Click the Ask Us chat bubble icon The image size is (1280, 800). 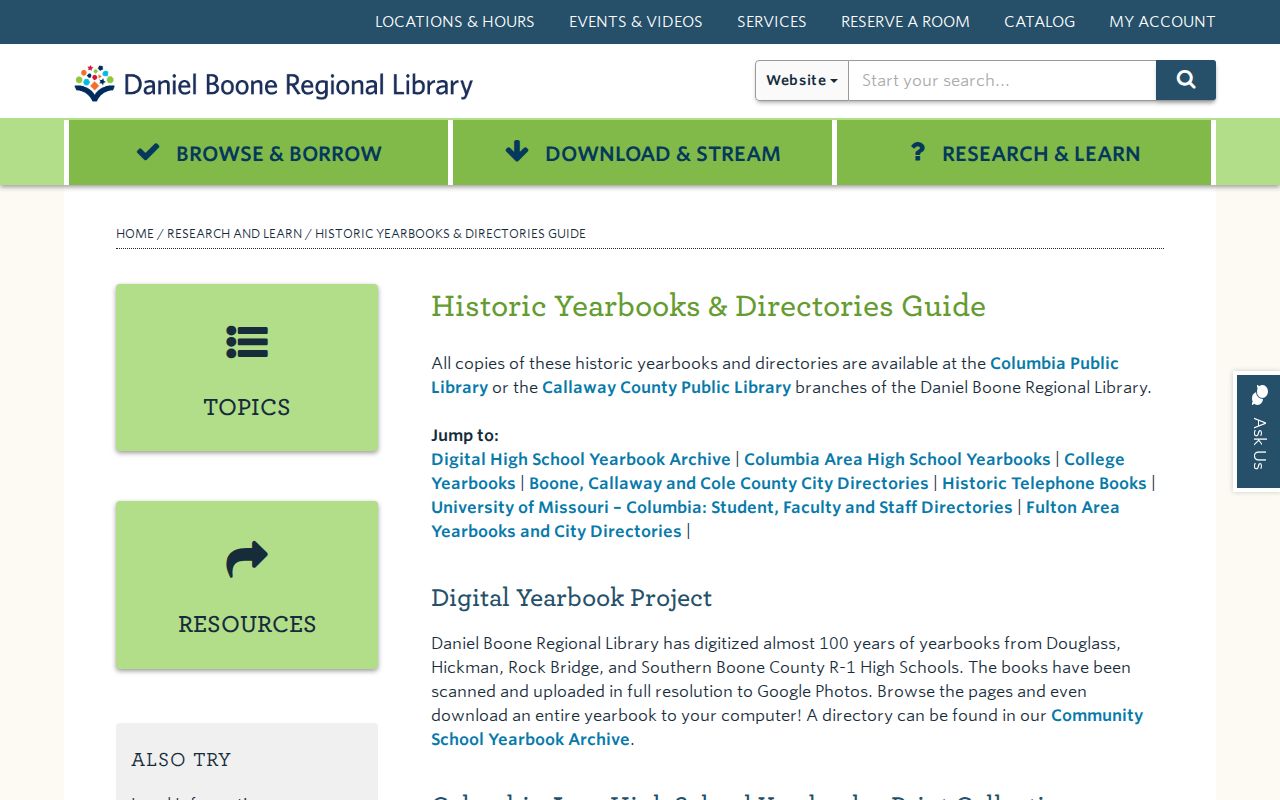pyautogui.click(x=1259, y=395)
